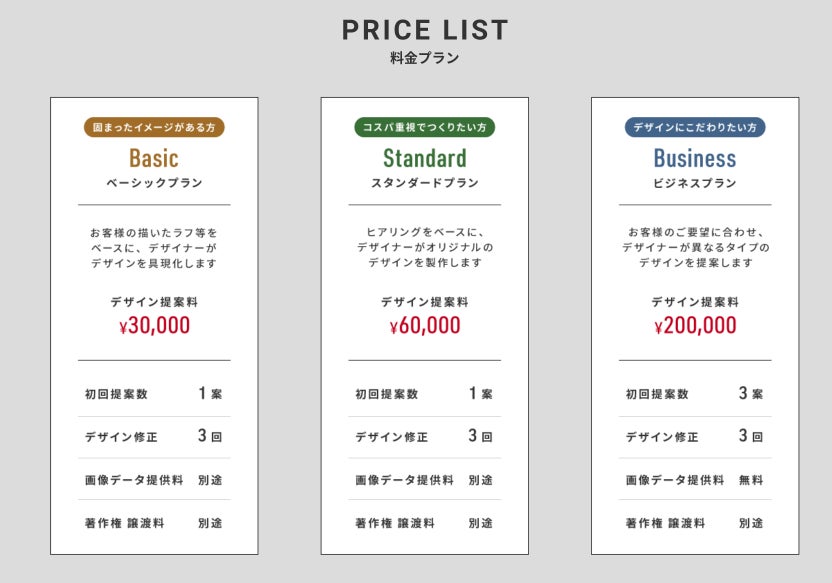This screenshot has width=832, height=583.
Task: Click the 料金プラン subtitle
Action: (425, 58)
